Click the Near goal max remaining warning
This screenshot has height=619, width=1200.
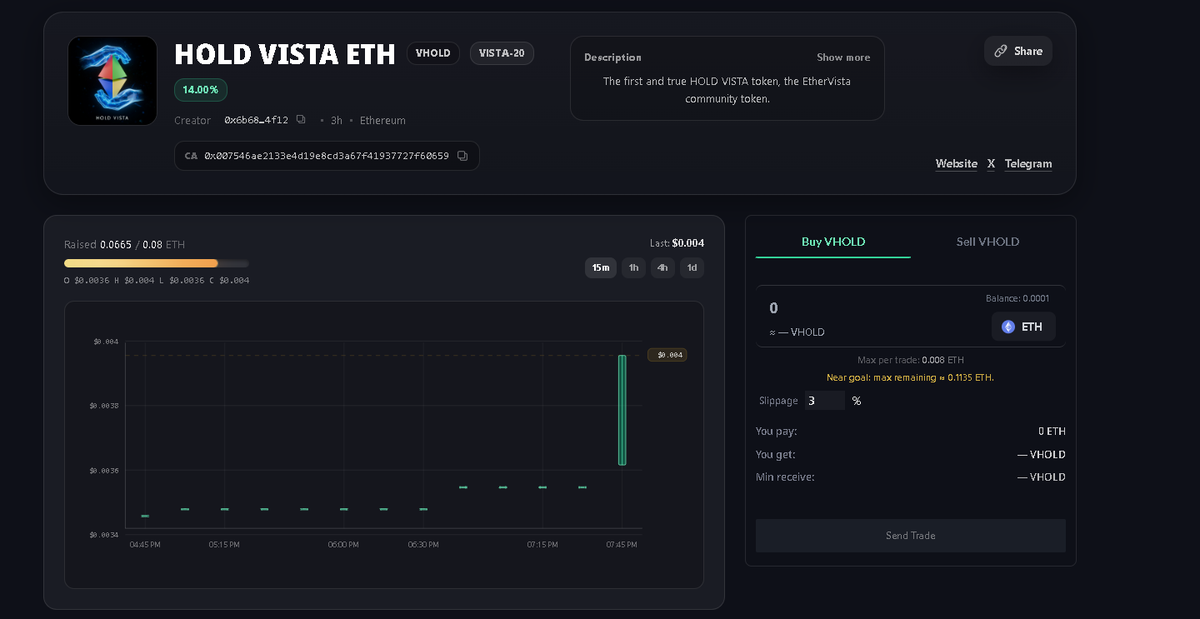[x=911, y=378]
